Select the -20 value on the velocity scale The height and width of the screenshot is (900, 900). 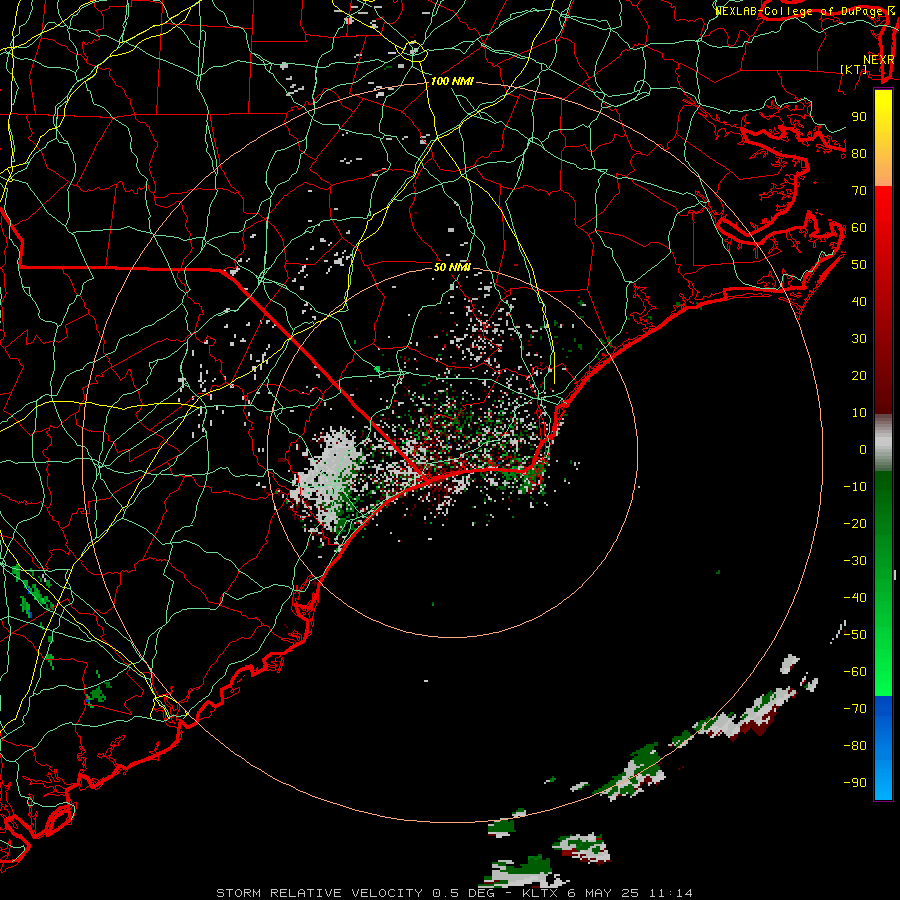point(855,524)
